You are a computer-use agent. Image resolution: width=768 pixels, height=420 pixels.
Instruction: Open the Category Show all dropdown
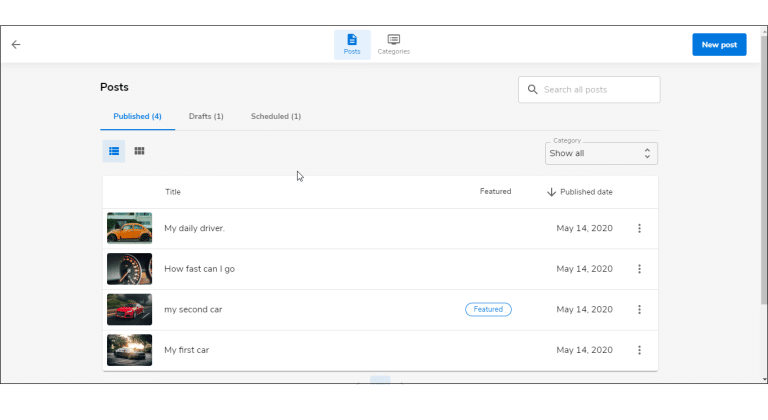coord(601,153)
